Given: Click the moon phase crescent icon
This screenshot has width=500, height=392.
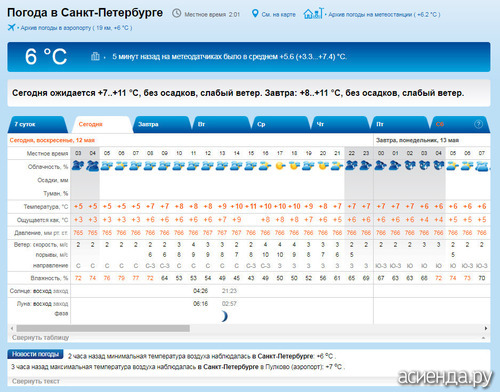Looking at the screenshot, I should pos(225,316).
